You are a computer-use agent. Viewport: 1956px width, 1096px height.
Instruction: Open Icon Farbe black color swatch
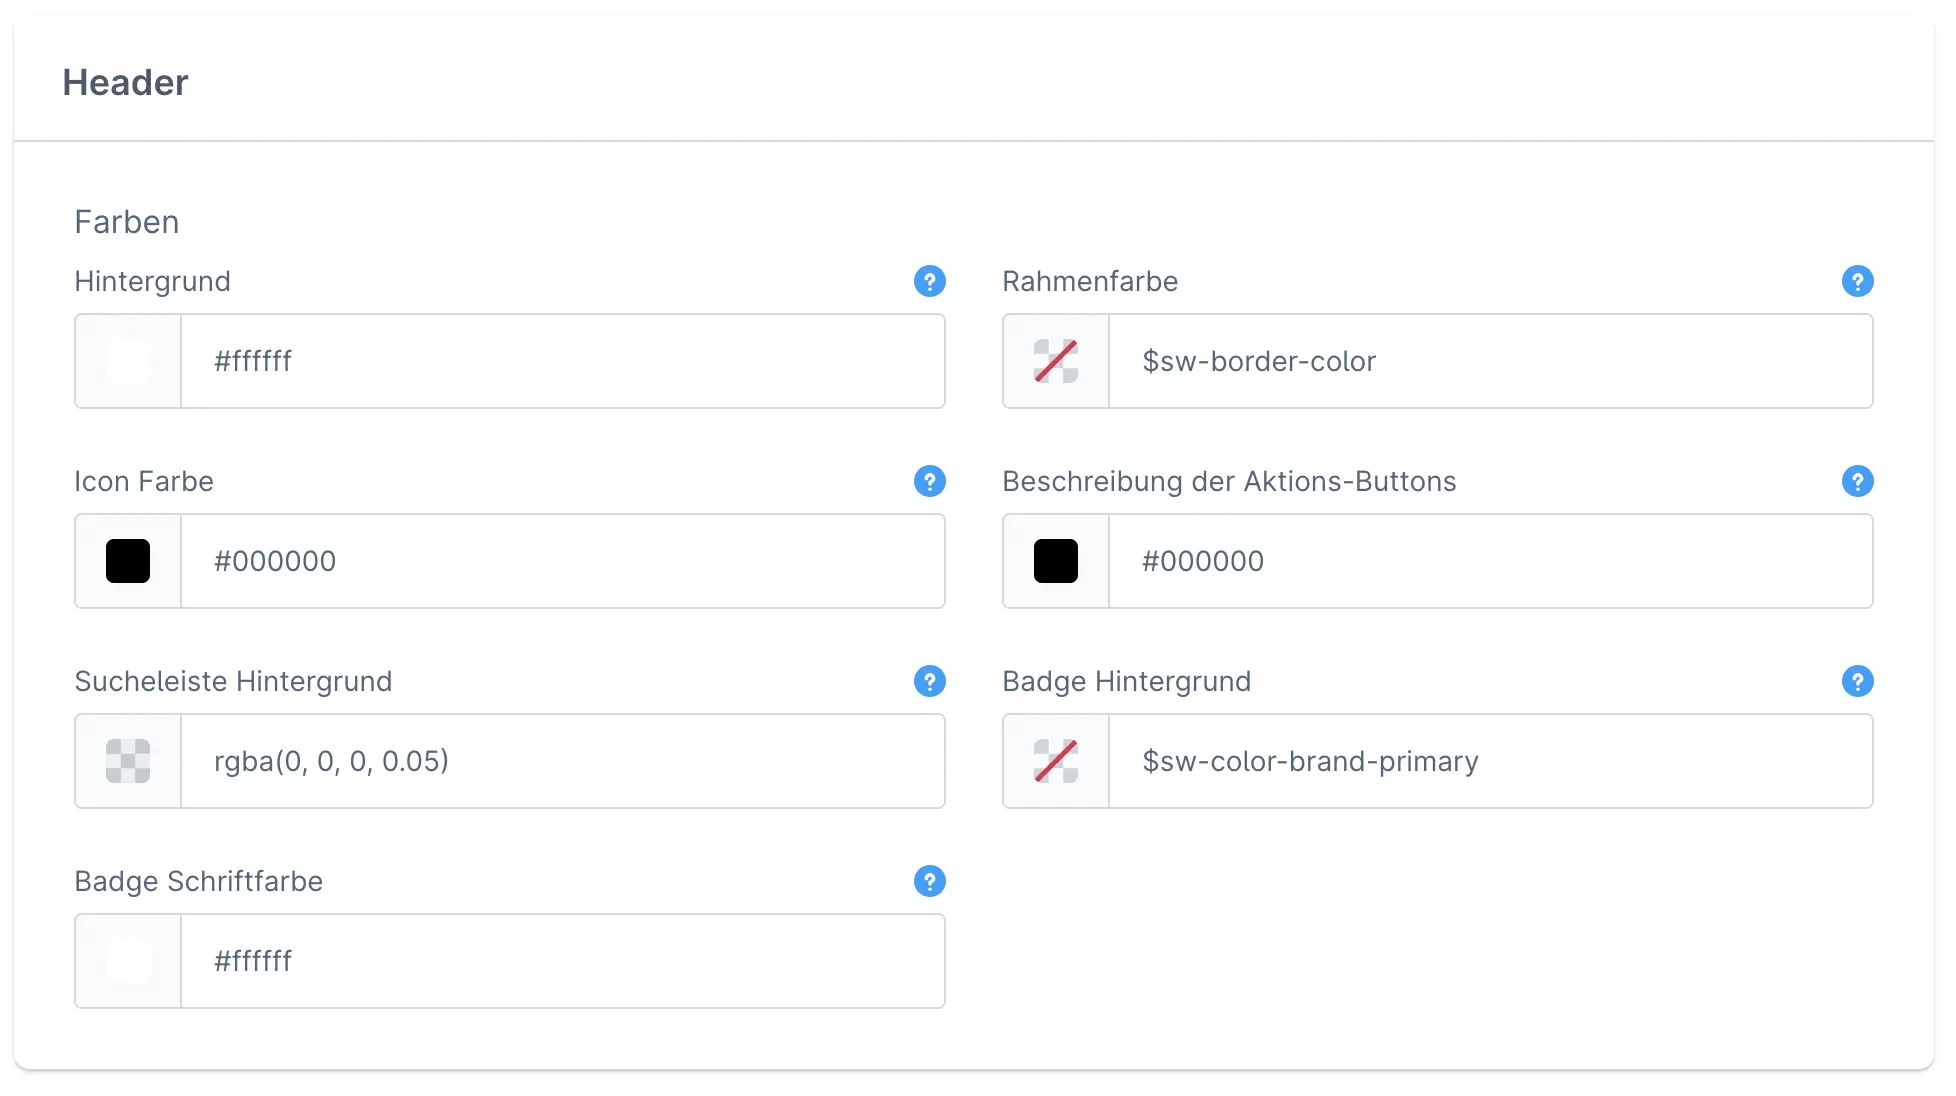tap(128, 561)
